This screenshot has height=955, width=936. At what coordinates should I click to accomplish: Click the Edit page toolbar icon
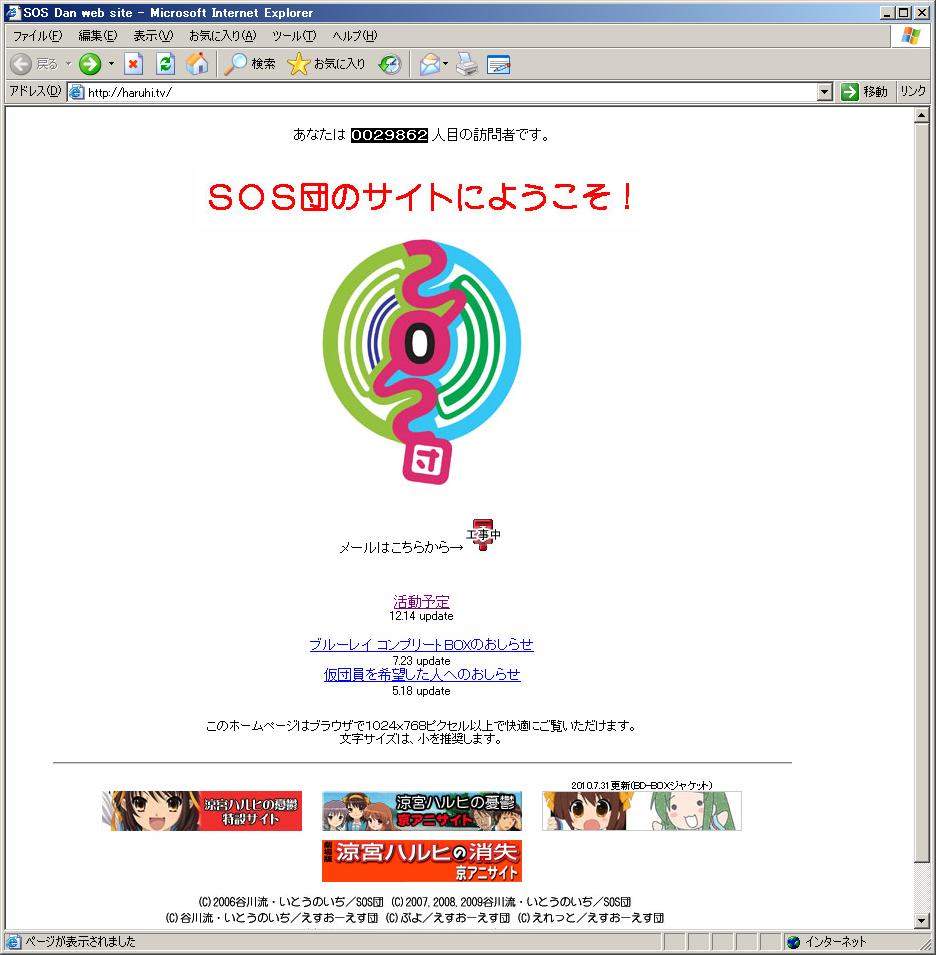click(x=499, y=64)
